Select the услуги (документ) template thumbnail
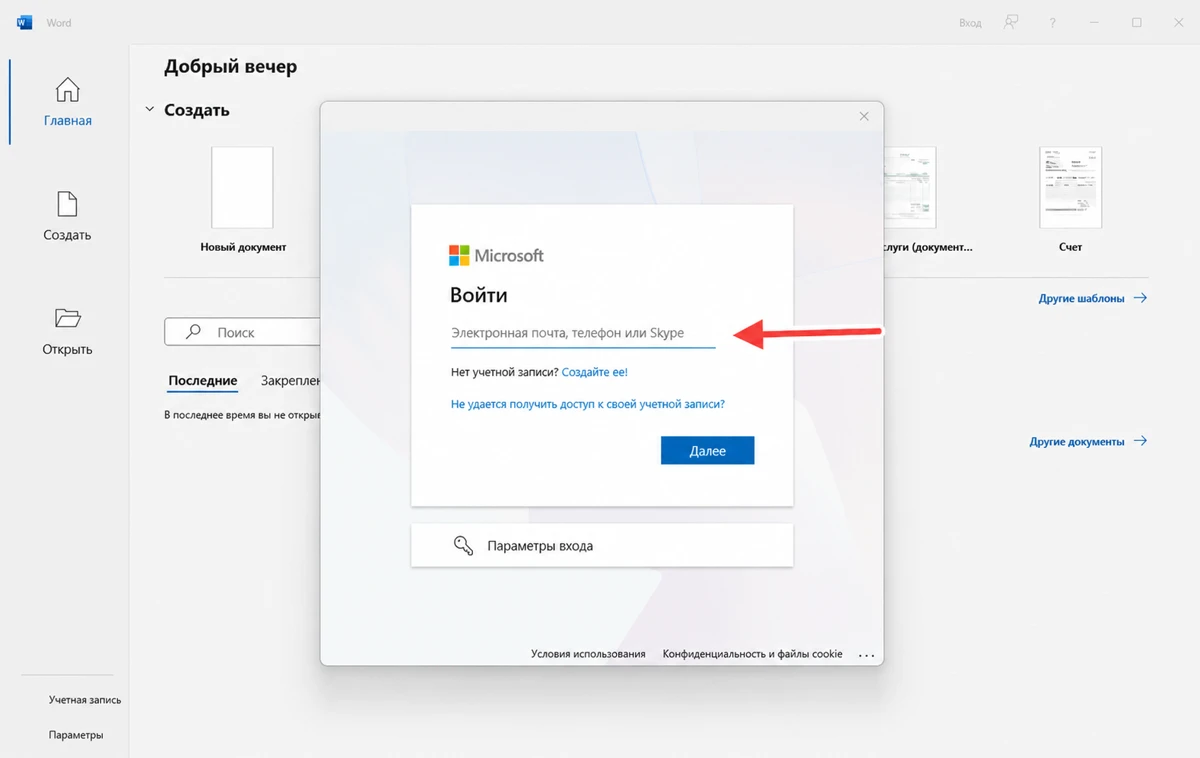Screen dimensions: 1200x758 click(x=910, y=188)
